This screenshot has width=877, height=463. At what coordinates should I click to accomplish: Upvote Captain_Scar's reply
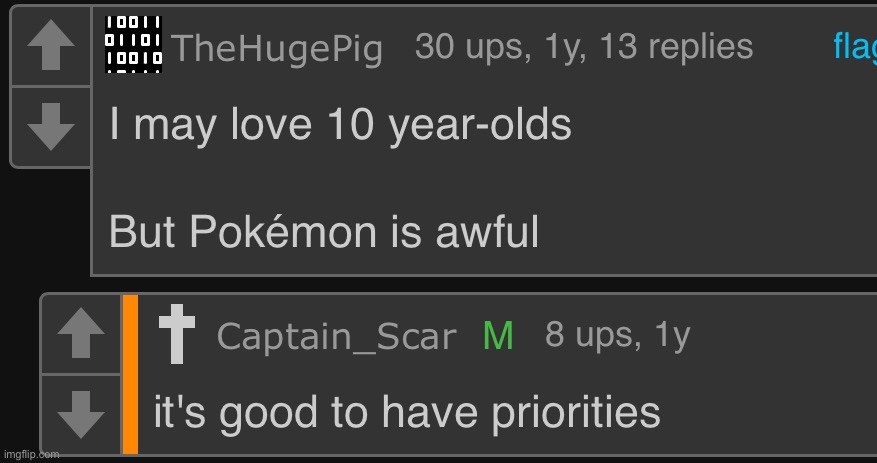click(81, 334)
